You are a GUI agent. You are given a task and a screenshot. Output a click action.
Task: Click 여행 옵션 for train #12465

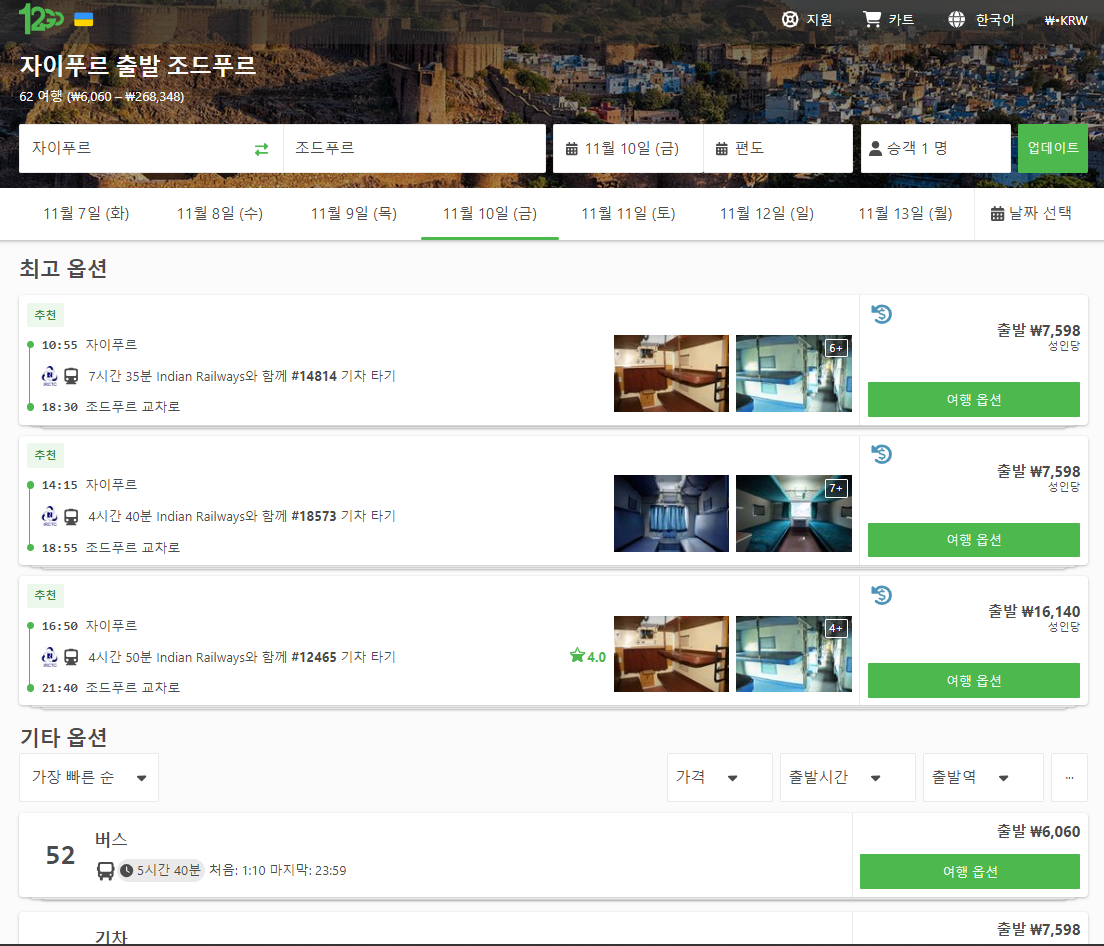coord(974,681)
